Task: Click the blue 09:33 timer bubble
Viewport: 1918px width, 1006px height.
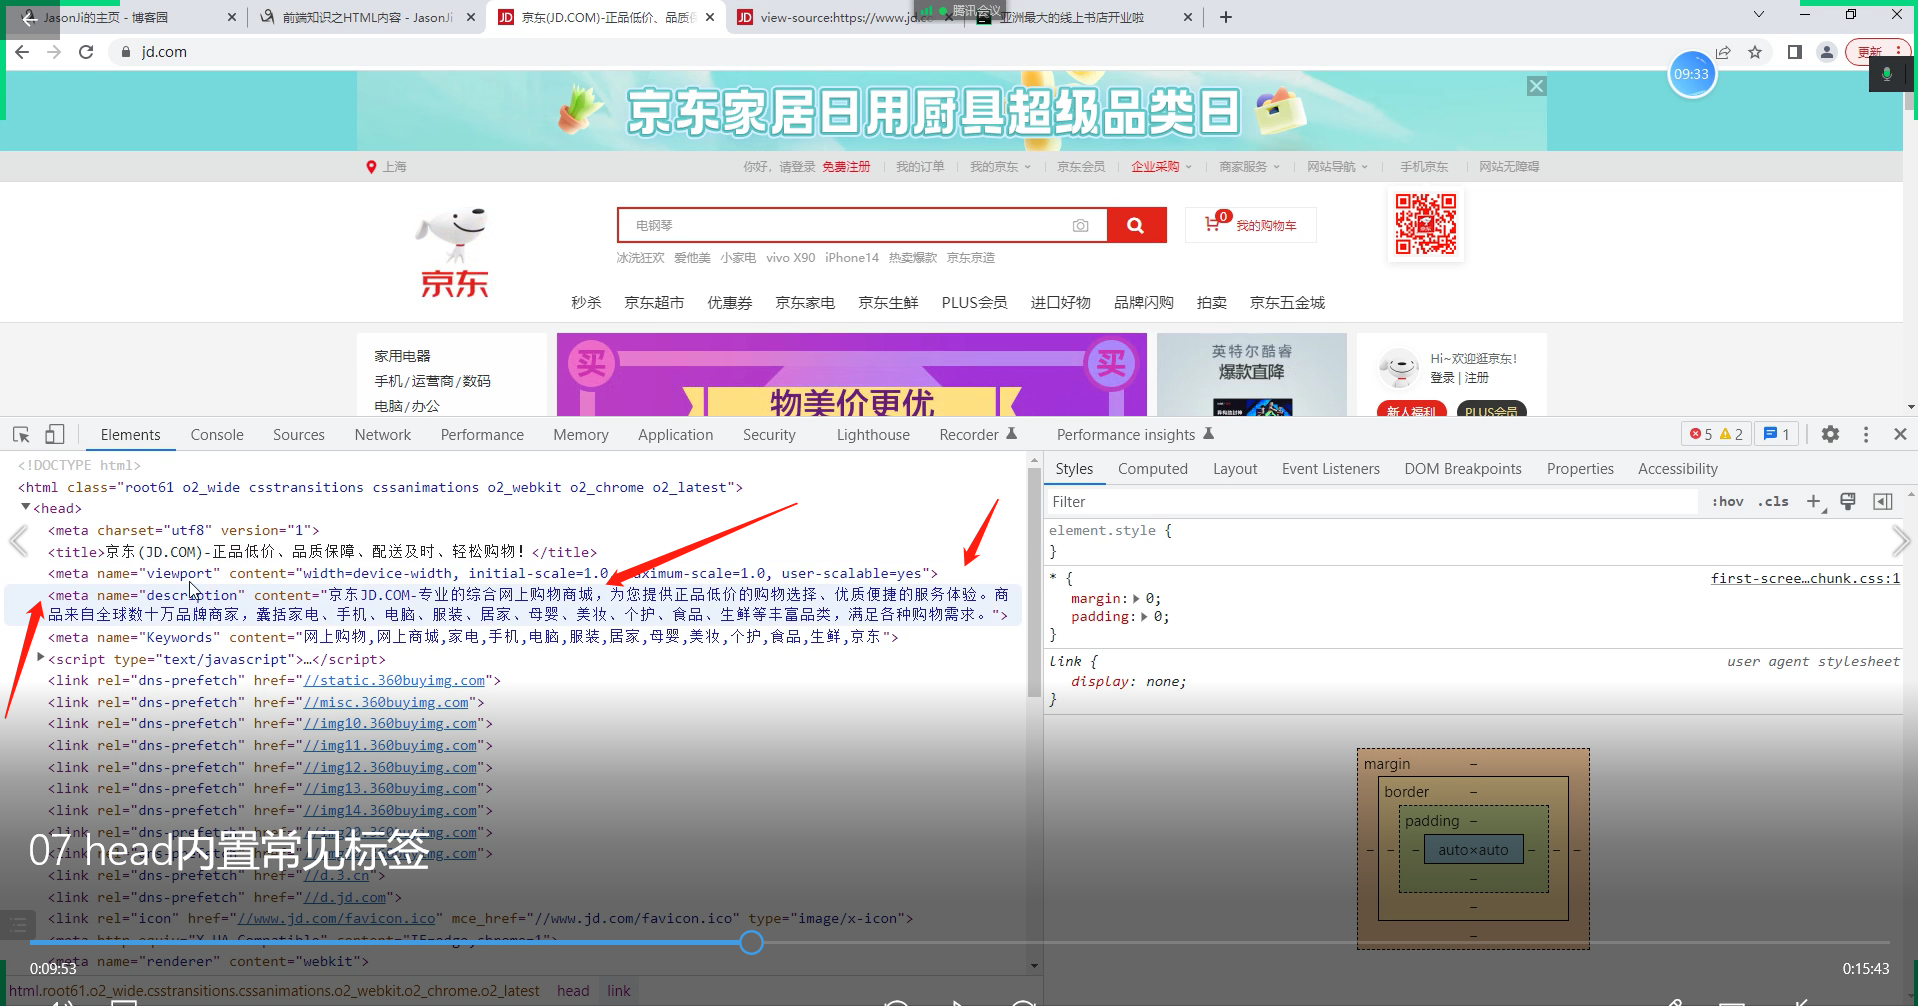Action: [1692, 74]
